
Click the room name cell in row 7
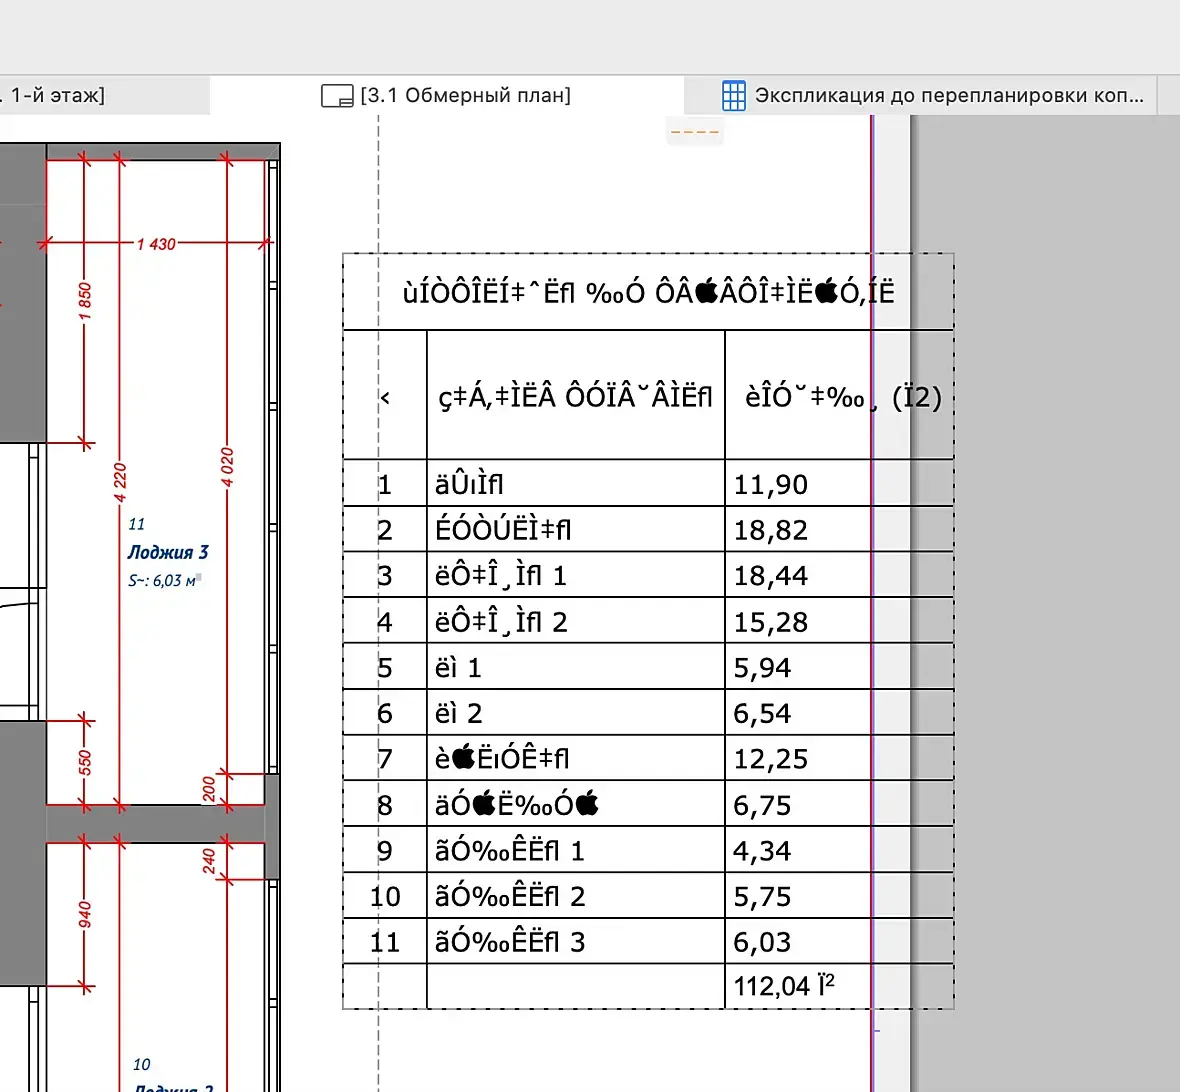coord(576,759)
